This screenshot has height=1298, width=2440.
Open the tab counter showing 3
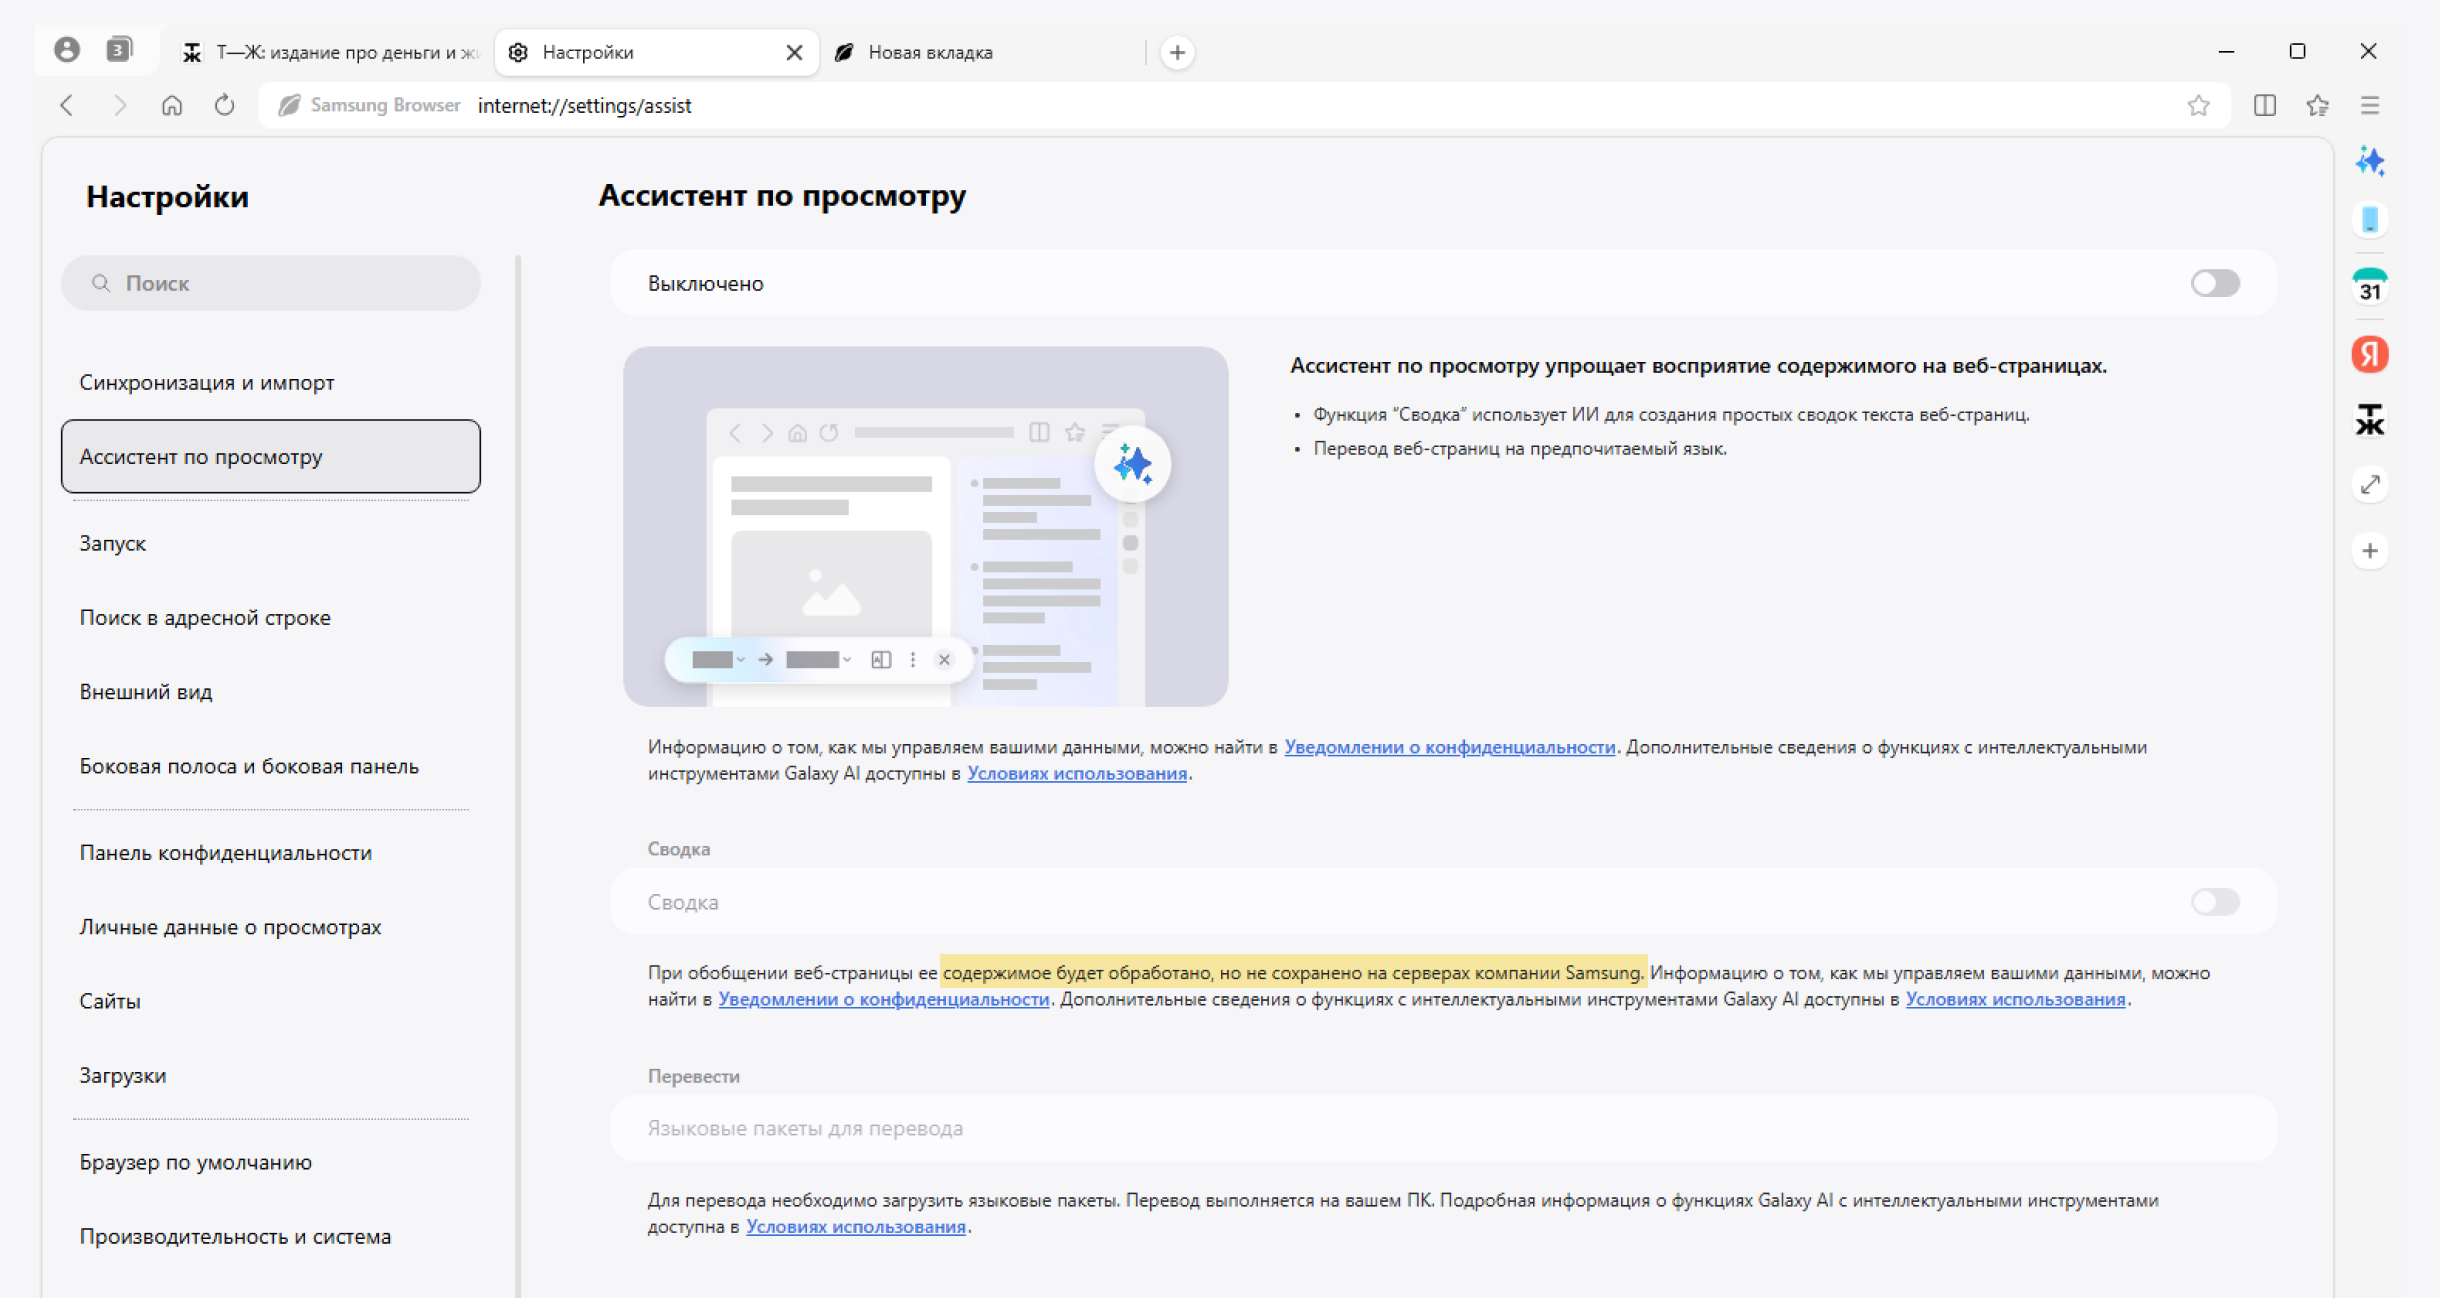119,50
